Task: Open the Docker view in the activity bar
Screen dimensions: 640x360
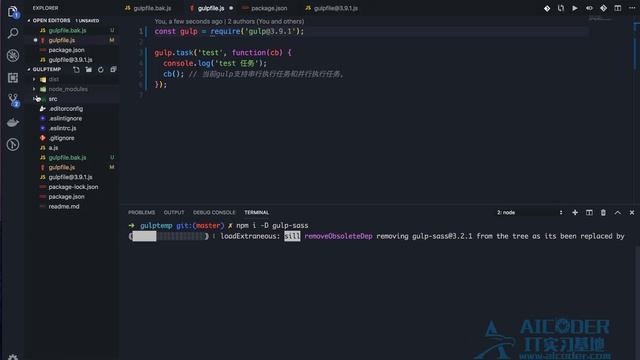Action: (13, 122)
